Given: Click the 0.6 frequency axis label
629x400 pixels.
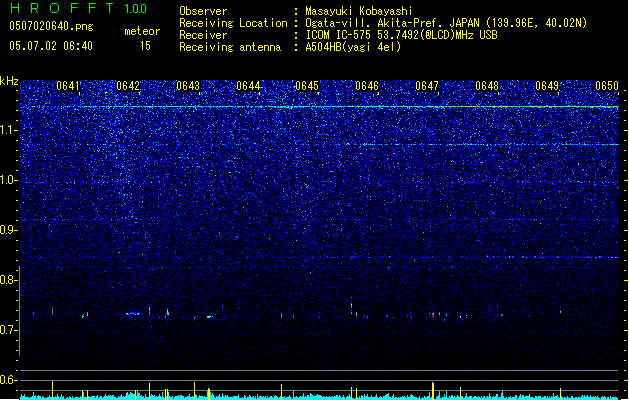Looking at the screenshot, I should tap(9, 380).
